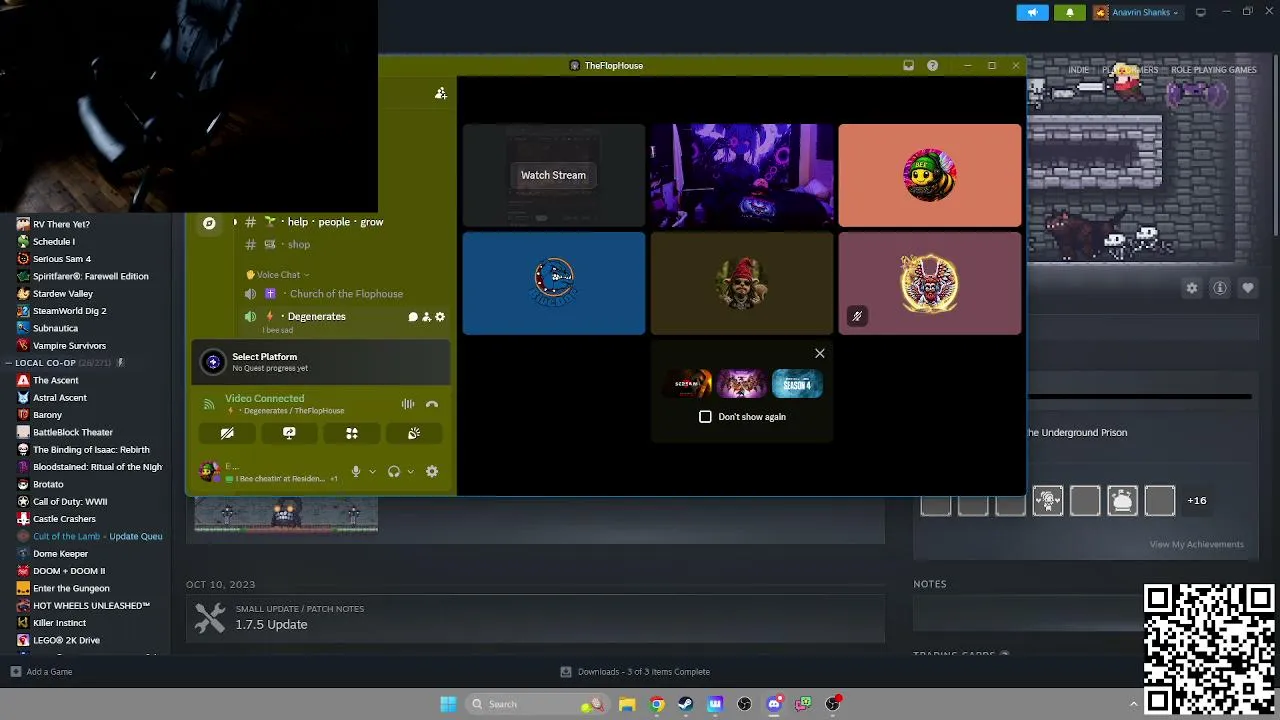The height and width of the screenshot is (720, 1280).
Task: Open Steam Downloads status
Action: [635, 672]
